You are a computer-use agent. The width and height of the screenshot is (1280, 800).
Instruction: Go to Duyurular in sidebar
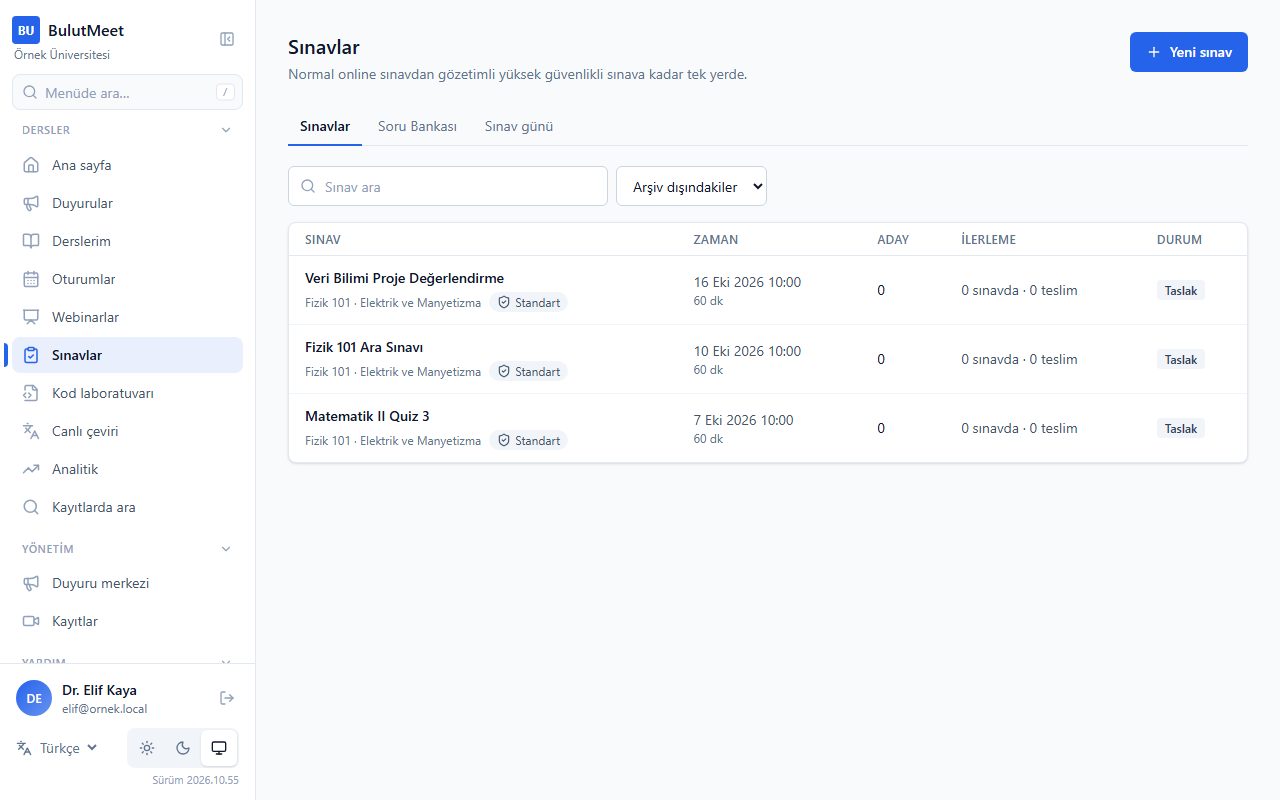[127, 203]
